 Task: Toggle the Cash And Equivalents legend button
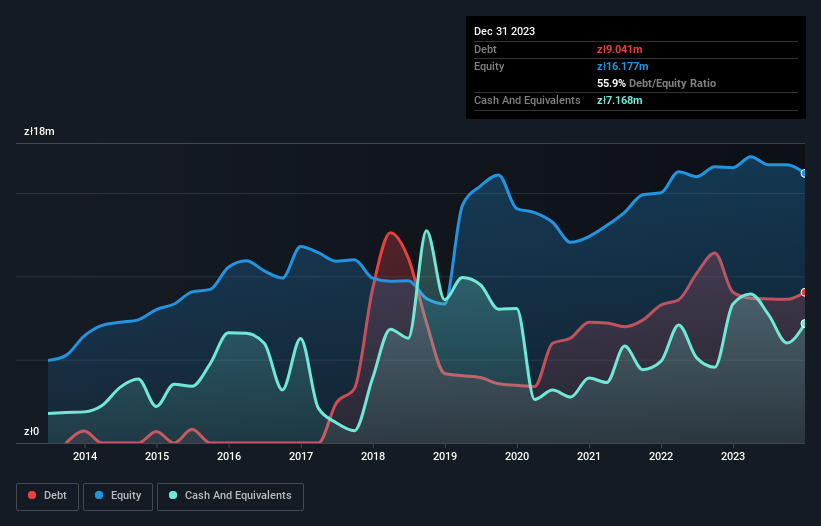click(230, 496)
